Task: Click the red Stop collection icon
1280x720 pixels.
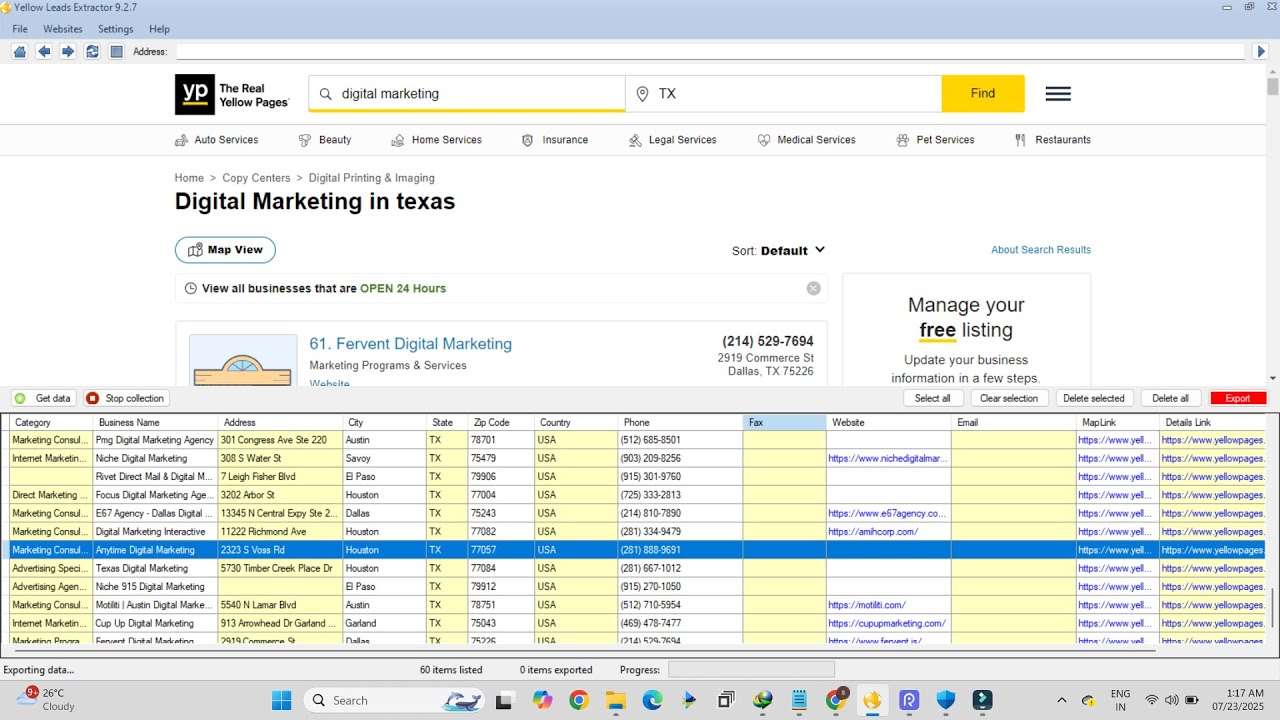Action: [x=92, y=398]
